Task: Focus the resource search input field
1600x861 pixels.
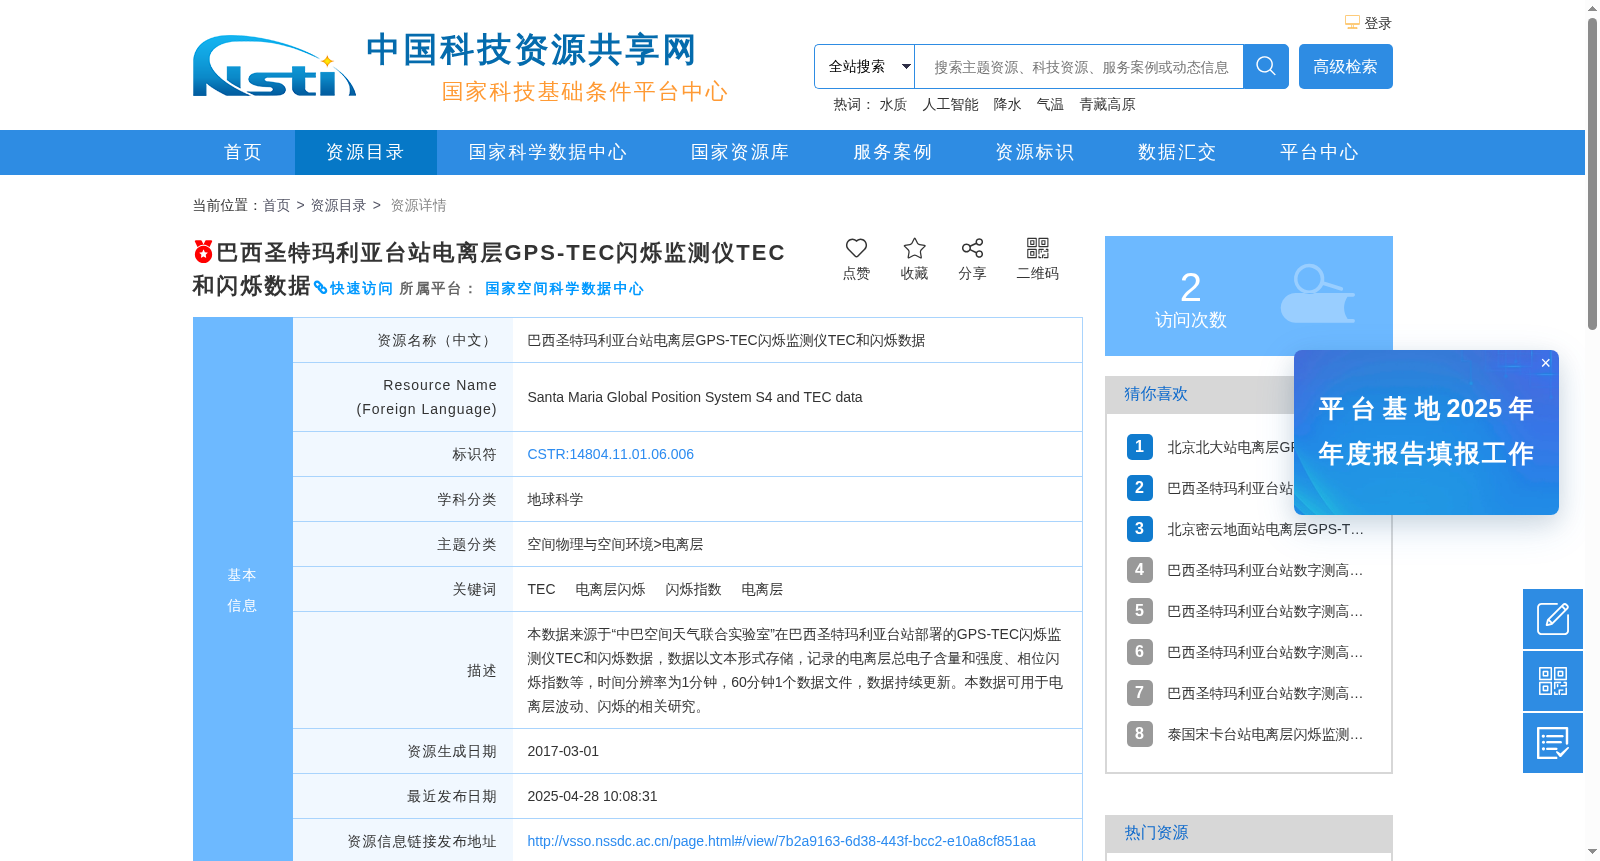Action: point(1079,67)
